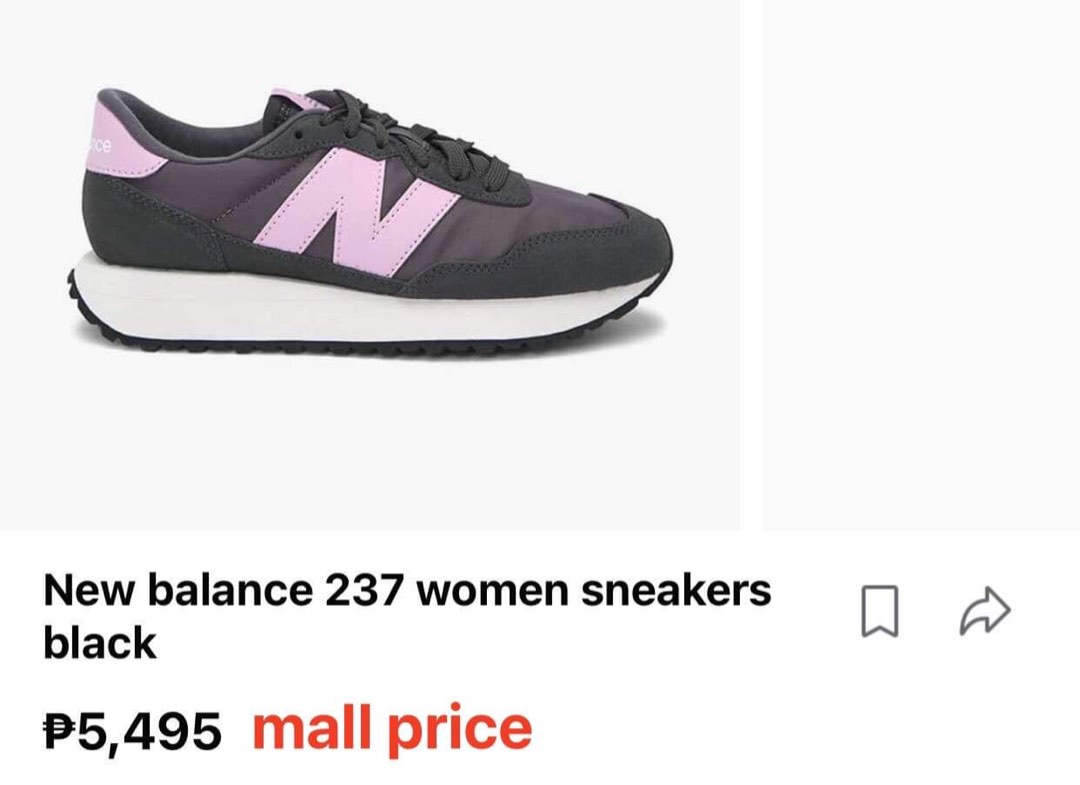Click the peso sign before 5,495

coord(59,731)
